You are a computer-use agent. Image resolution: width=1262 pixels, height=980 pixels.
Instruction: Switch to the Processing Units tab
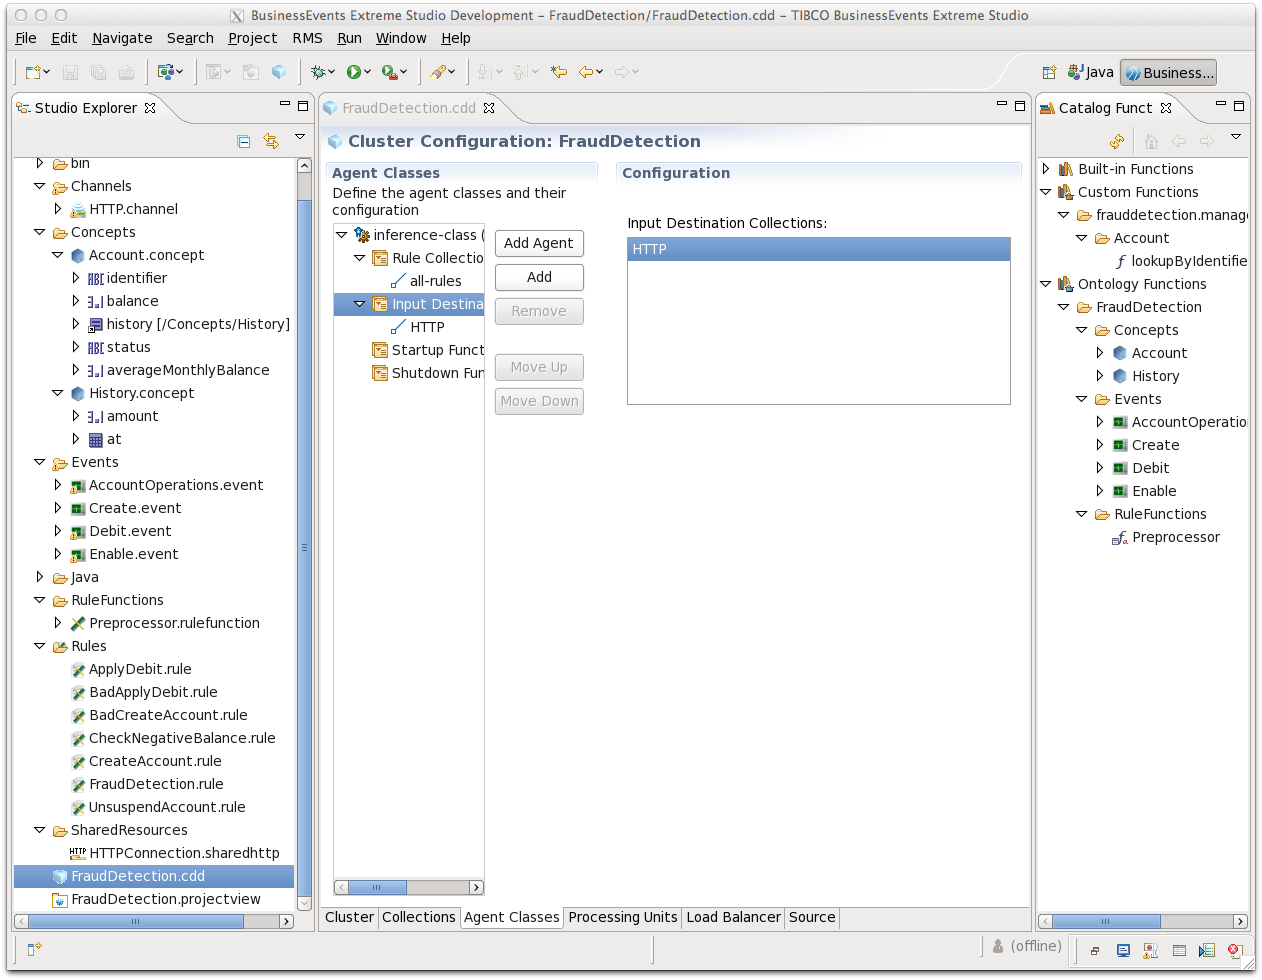(x=623, y=917)
